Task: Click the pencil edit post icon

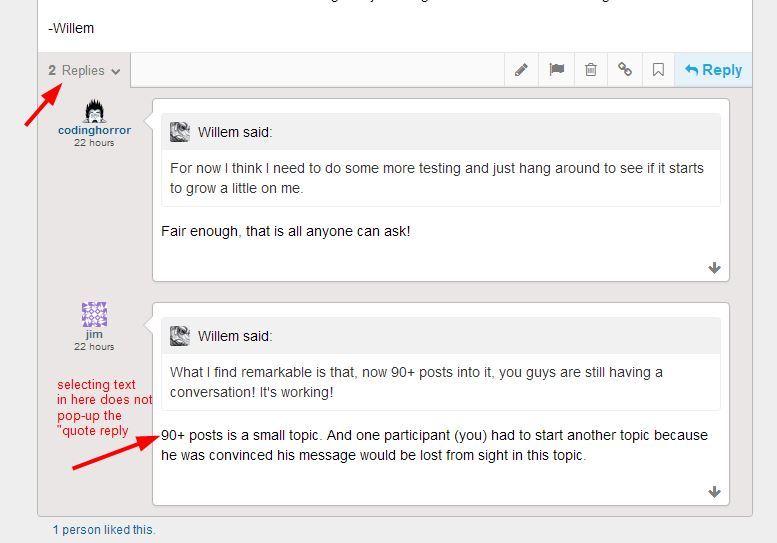Action: click(521, 70)
